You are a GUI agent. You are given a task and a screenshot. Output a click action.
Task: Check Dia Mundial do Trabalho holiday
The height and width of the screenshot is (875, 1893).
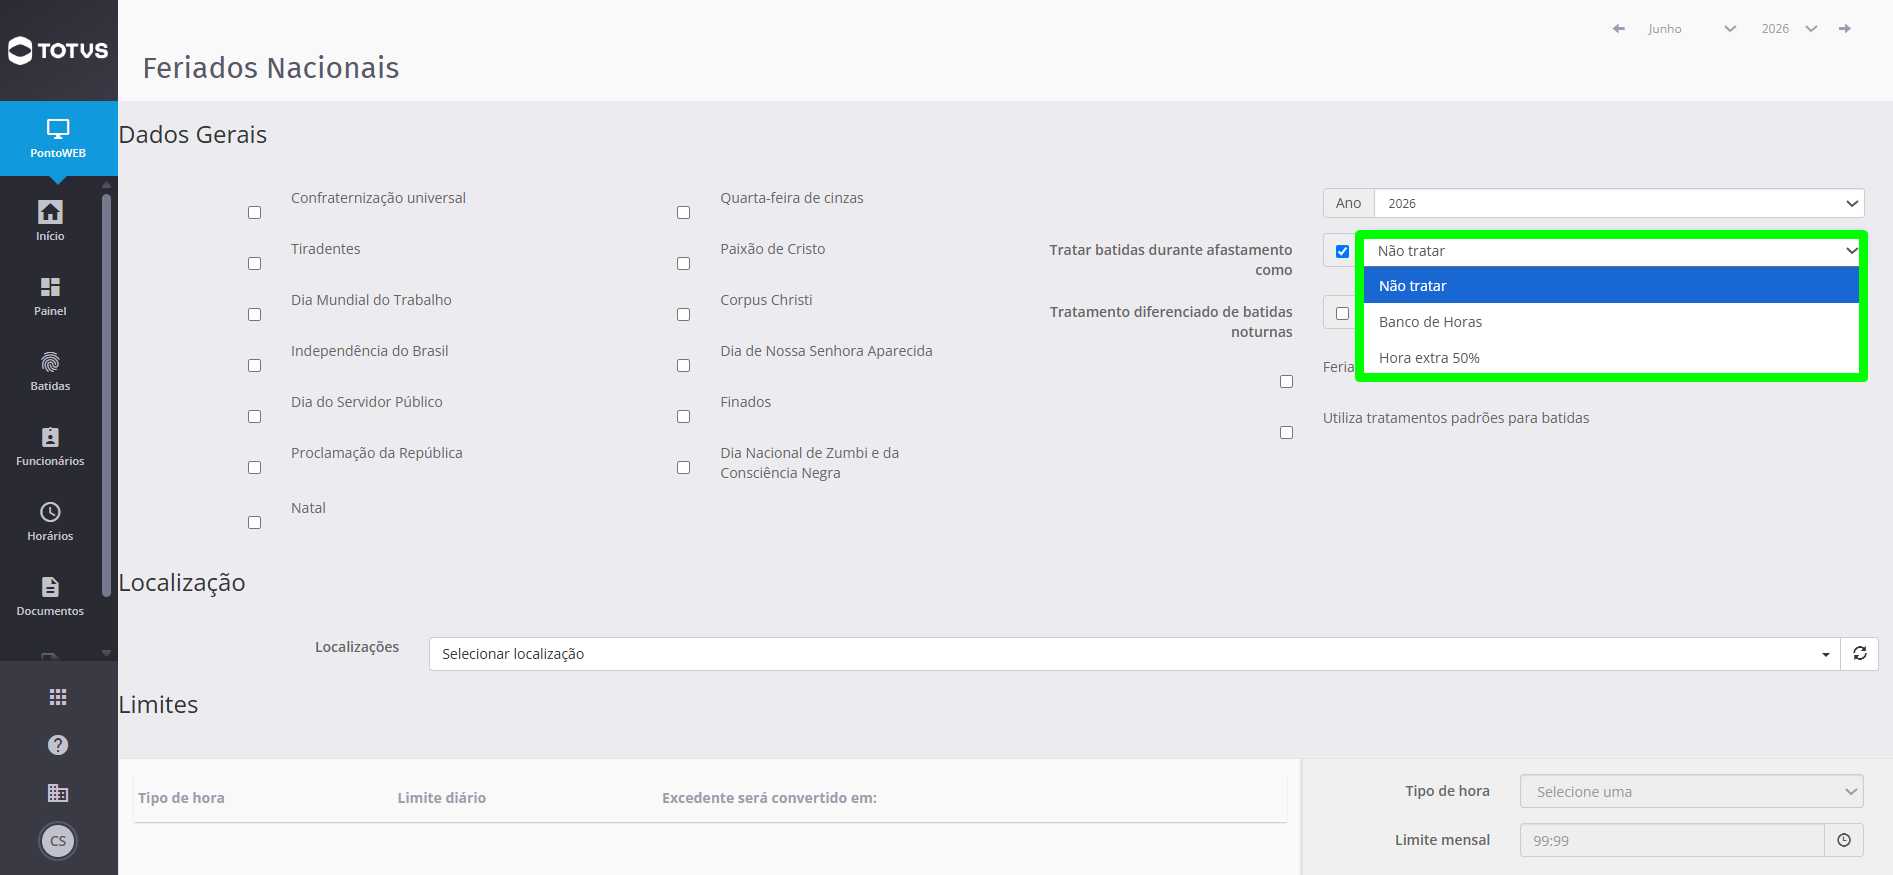pos(254,315)
